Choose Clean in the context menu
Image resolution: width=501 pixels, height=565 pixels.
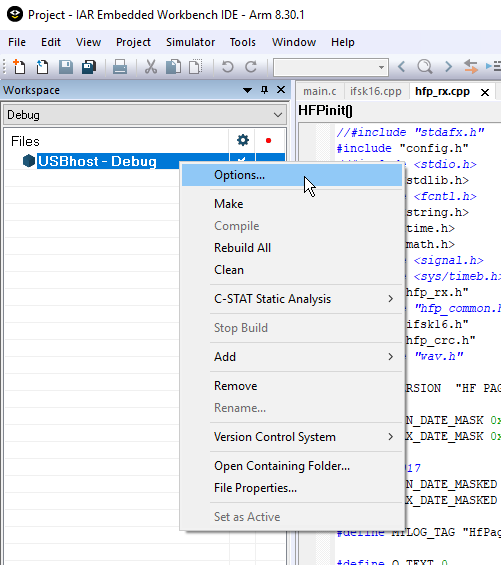click(x=292, y=270)
